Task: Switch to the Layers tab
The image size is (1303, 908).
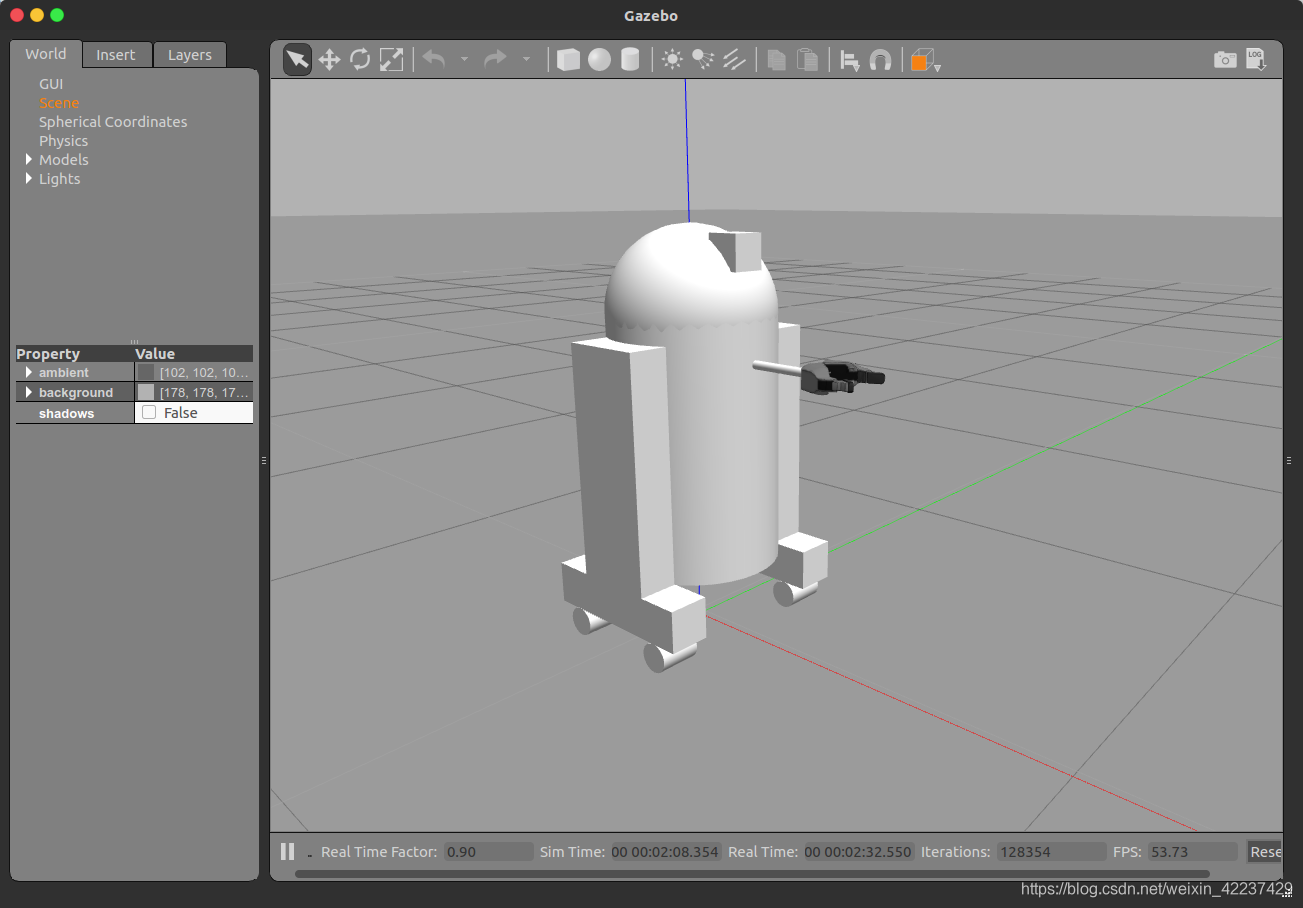Action: point(190,55)
